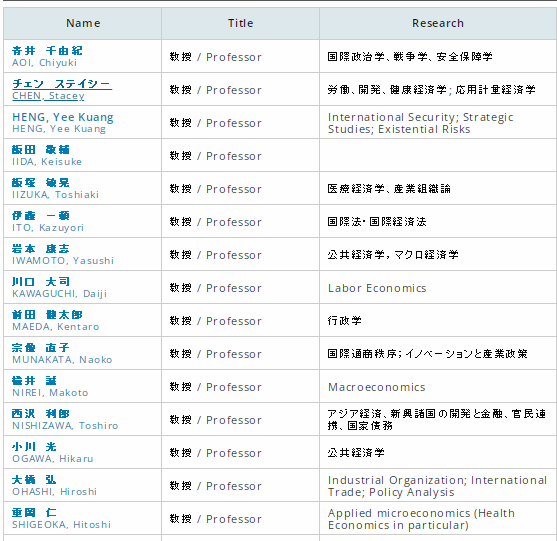This screenshot has height=541, width=557.
Task: Select research field text in OGAWA, Hikaru row
Action: (356, 453)
